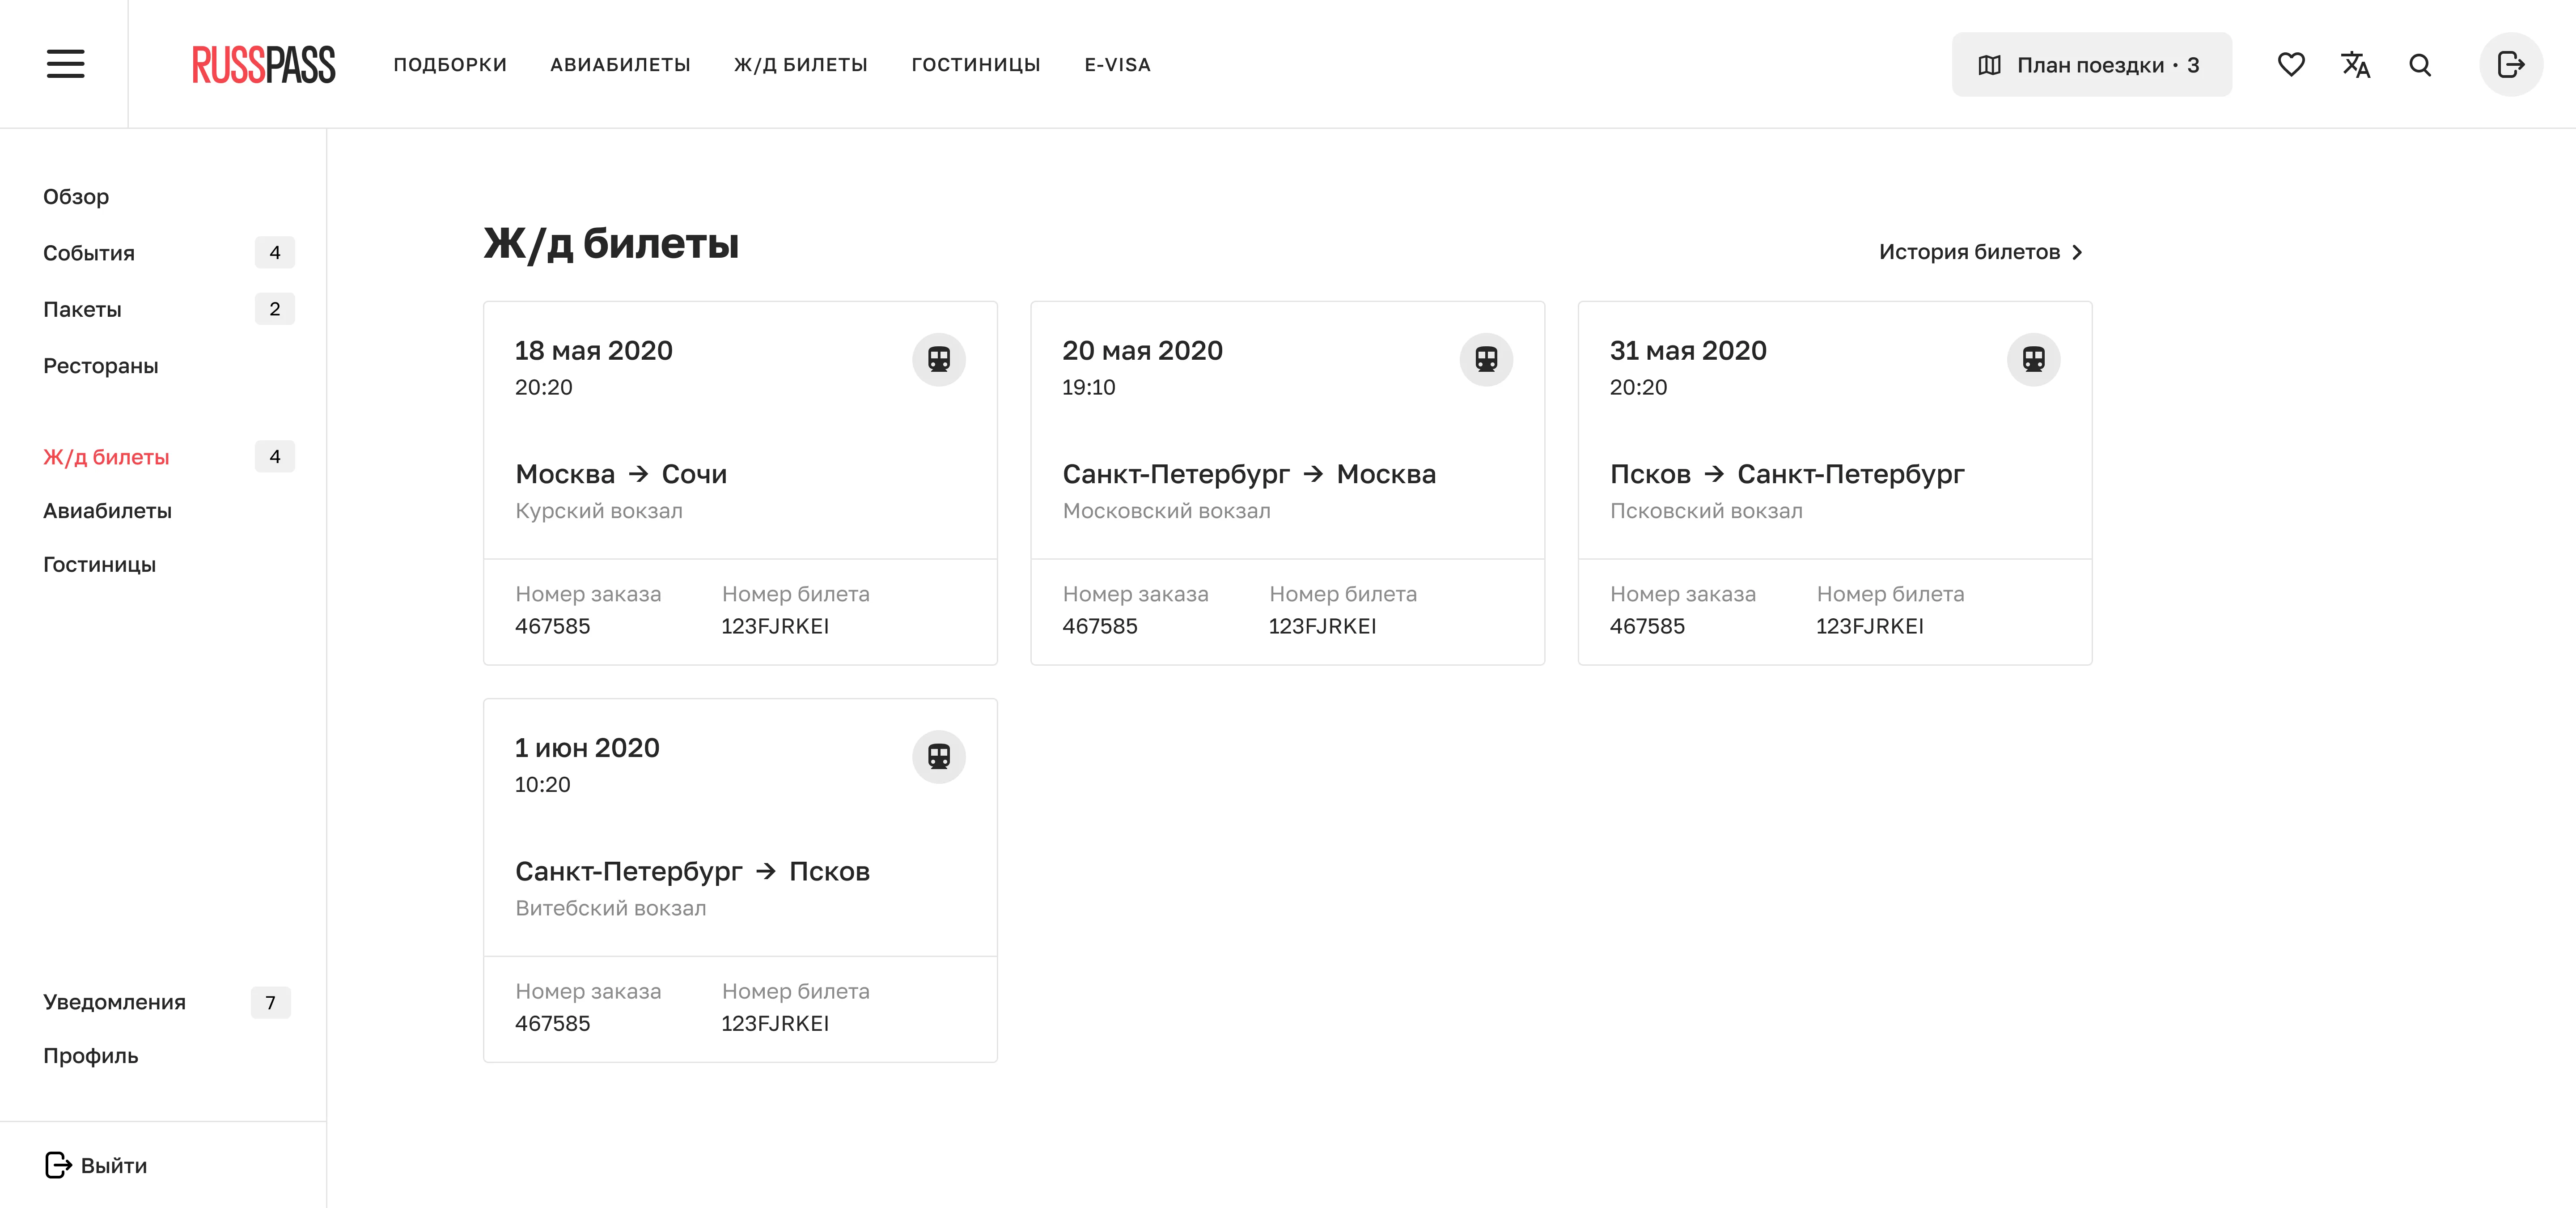Open E-VISA in top navigation
The width and height of the screenshot is (2576, 1208).
point(1118,65)
